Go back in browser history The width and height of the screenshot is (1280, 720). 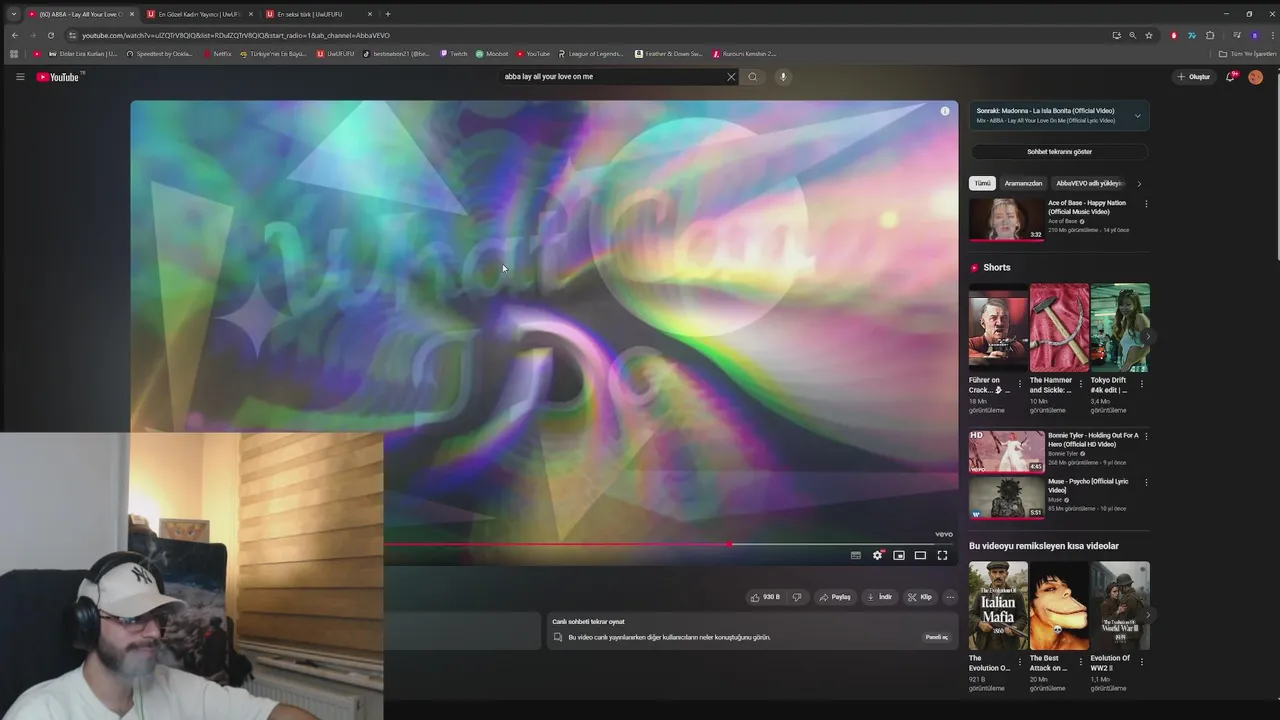[x=14, y=35]
